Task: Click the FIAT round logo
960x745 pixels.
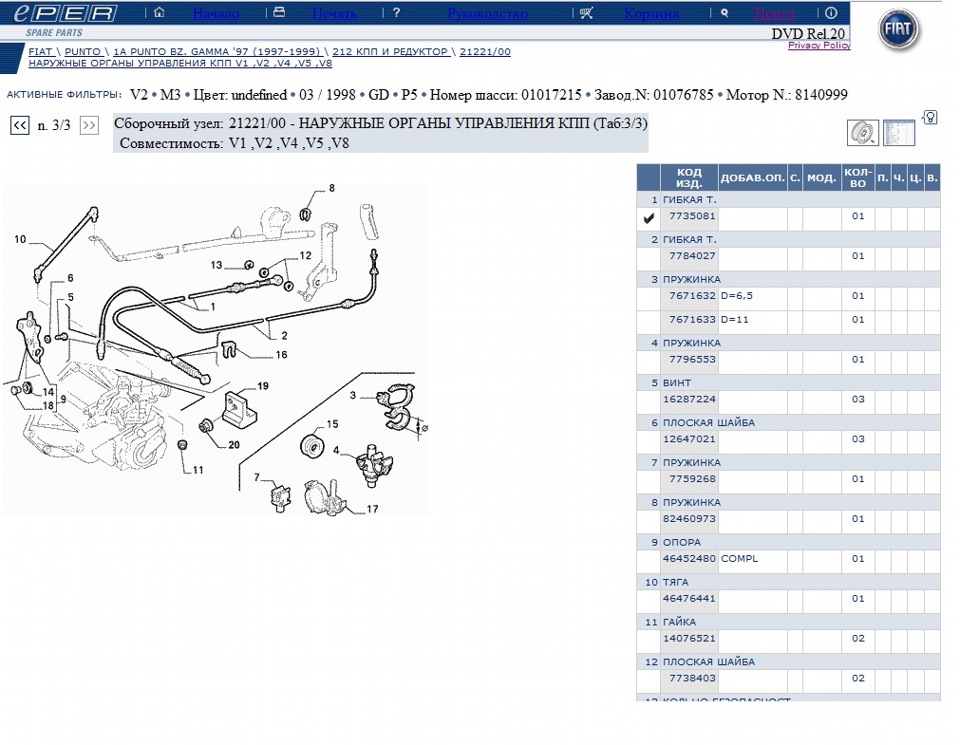Action: click(x=898, y=29)
